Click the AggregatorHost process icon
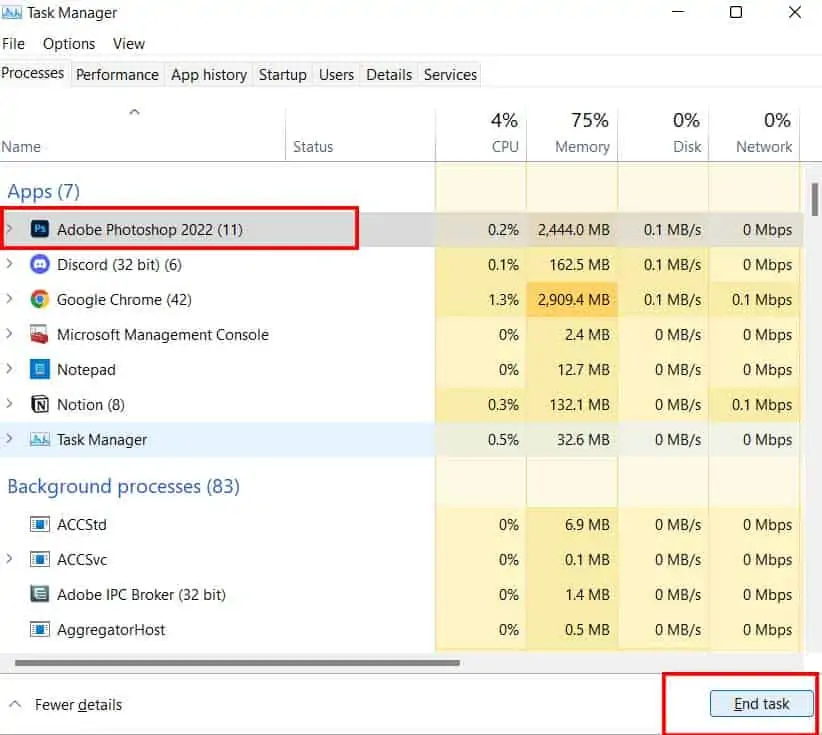The image size is (822, 735). click(40, 629)
